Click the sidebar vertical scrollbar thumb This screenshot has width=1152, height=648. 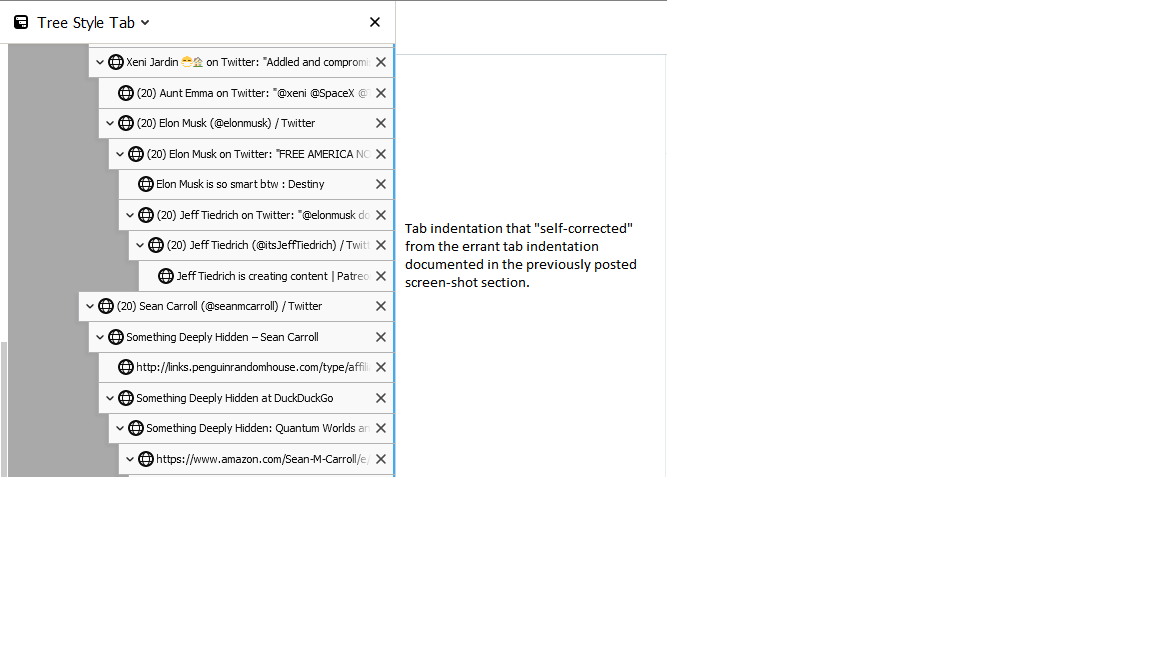click(4, 409)
